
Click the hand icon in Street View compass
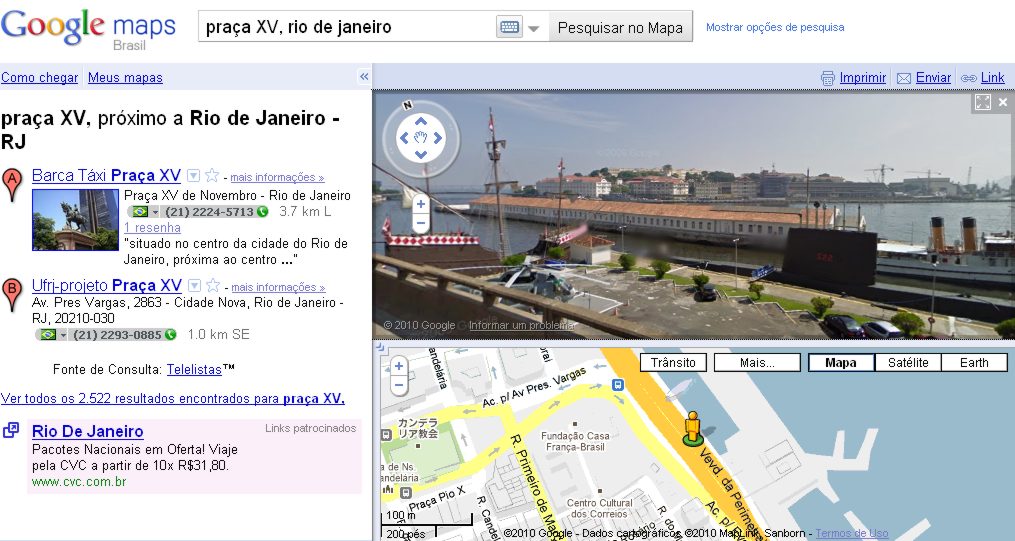tap(421, 137)
